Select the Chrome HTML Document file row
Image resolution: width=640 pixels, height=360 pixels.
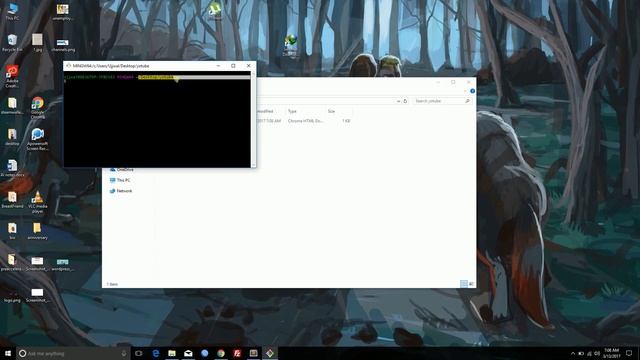click(x=304, y=121)
